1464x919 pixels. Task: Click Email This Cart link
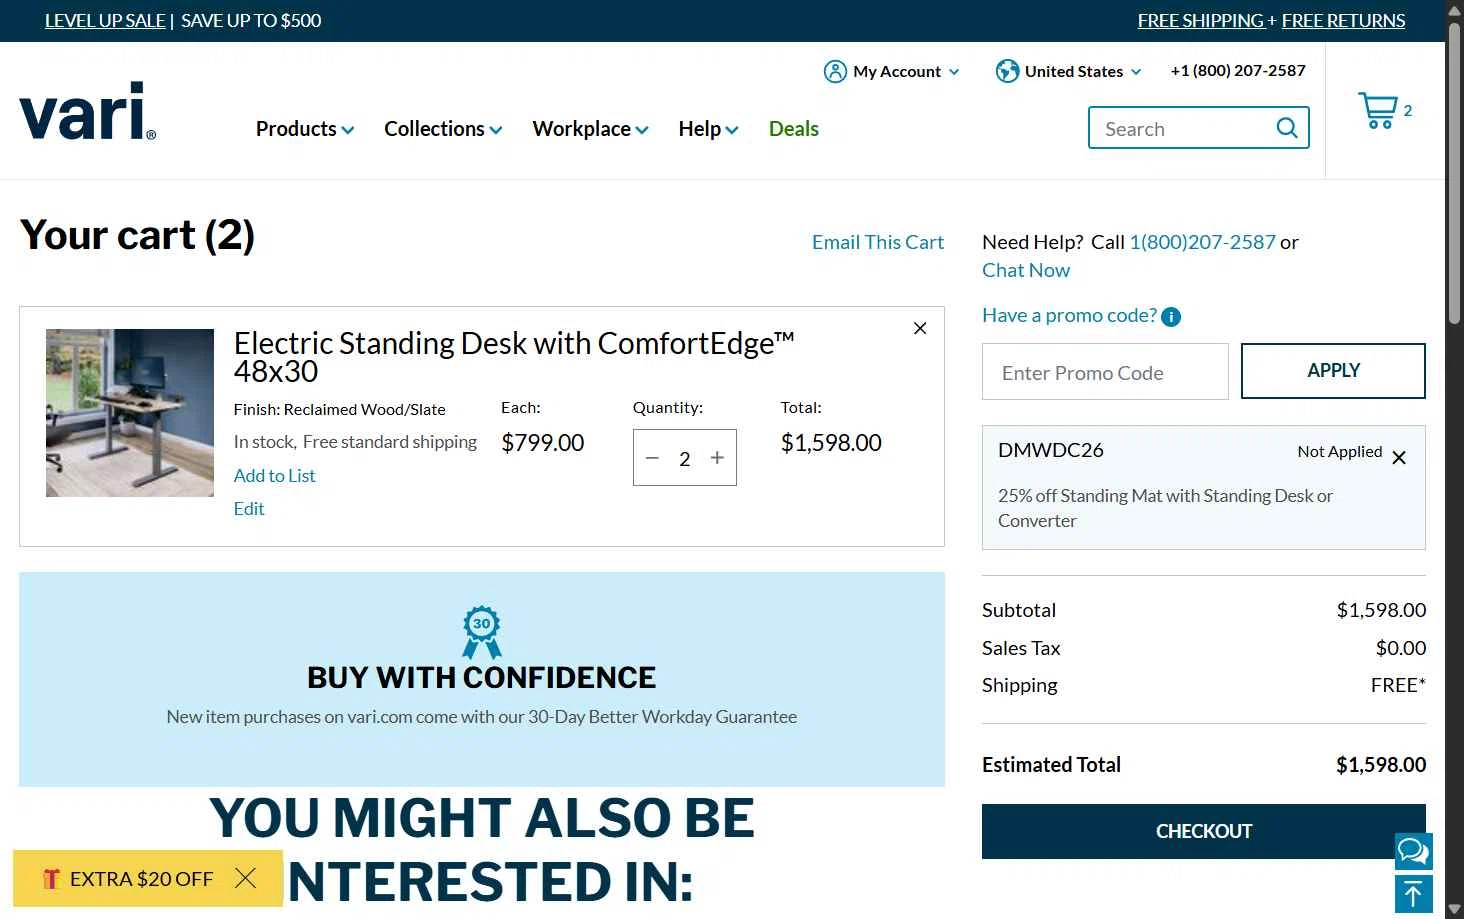click(x=878, y=242)
